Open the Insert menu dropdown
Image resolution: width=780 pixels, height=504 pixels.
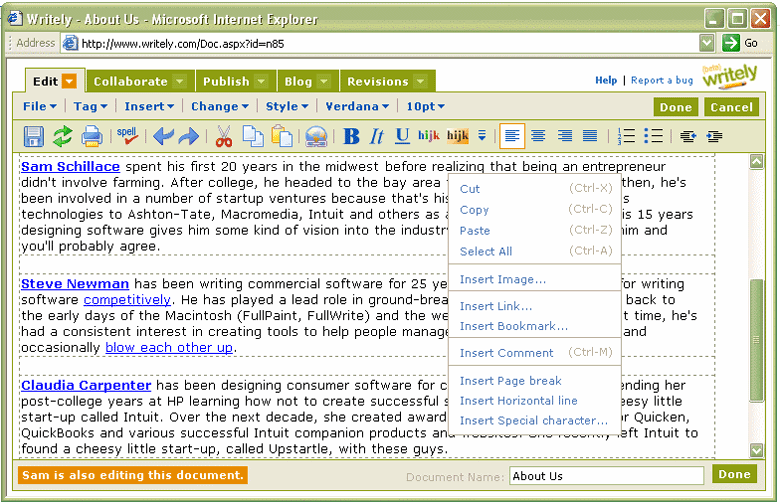tap(149, 106)
